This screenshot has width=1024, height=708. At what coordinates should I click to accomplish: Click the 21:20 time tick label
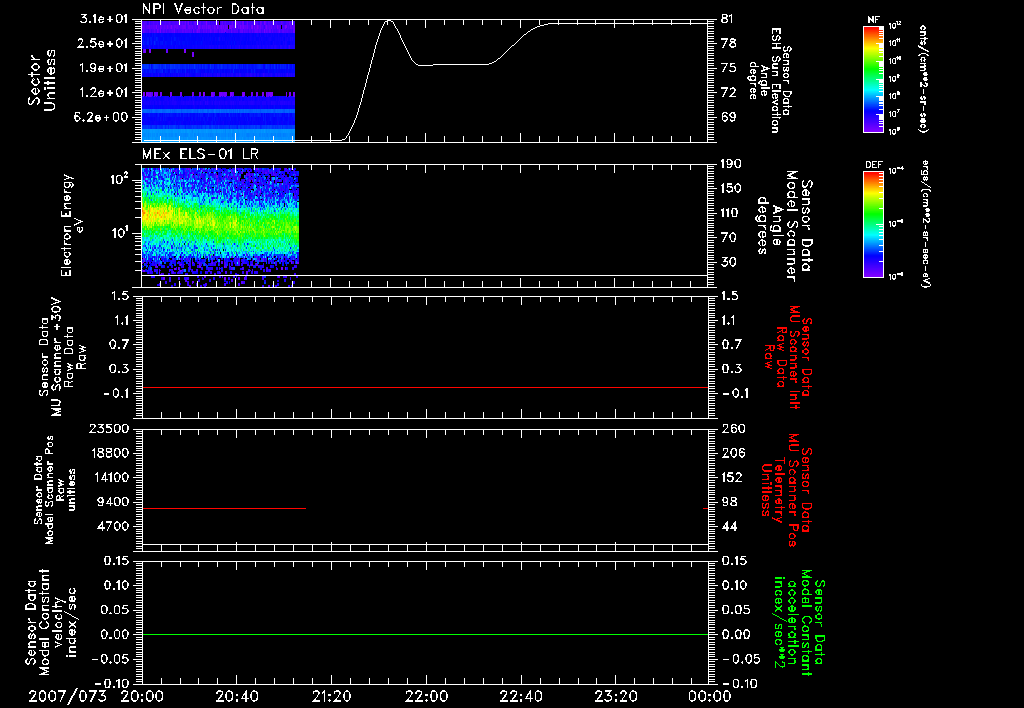tap(331, 696)
